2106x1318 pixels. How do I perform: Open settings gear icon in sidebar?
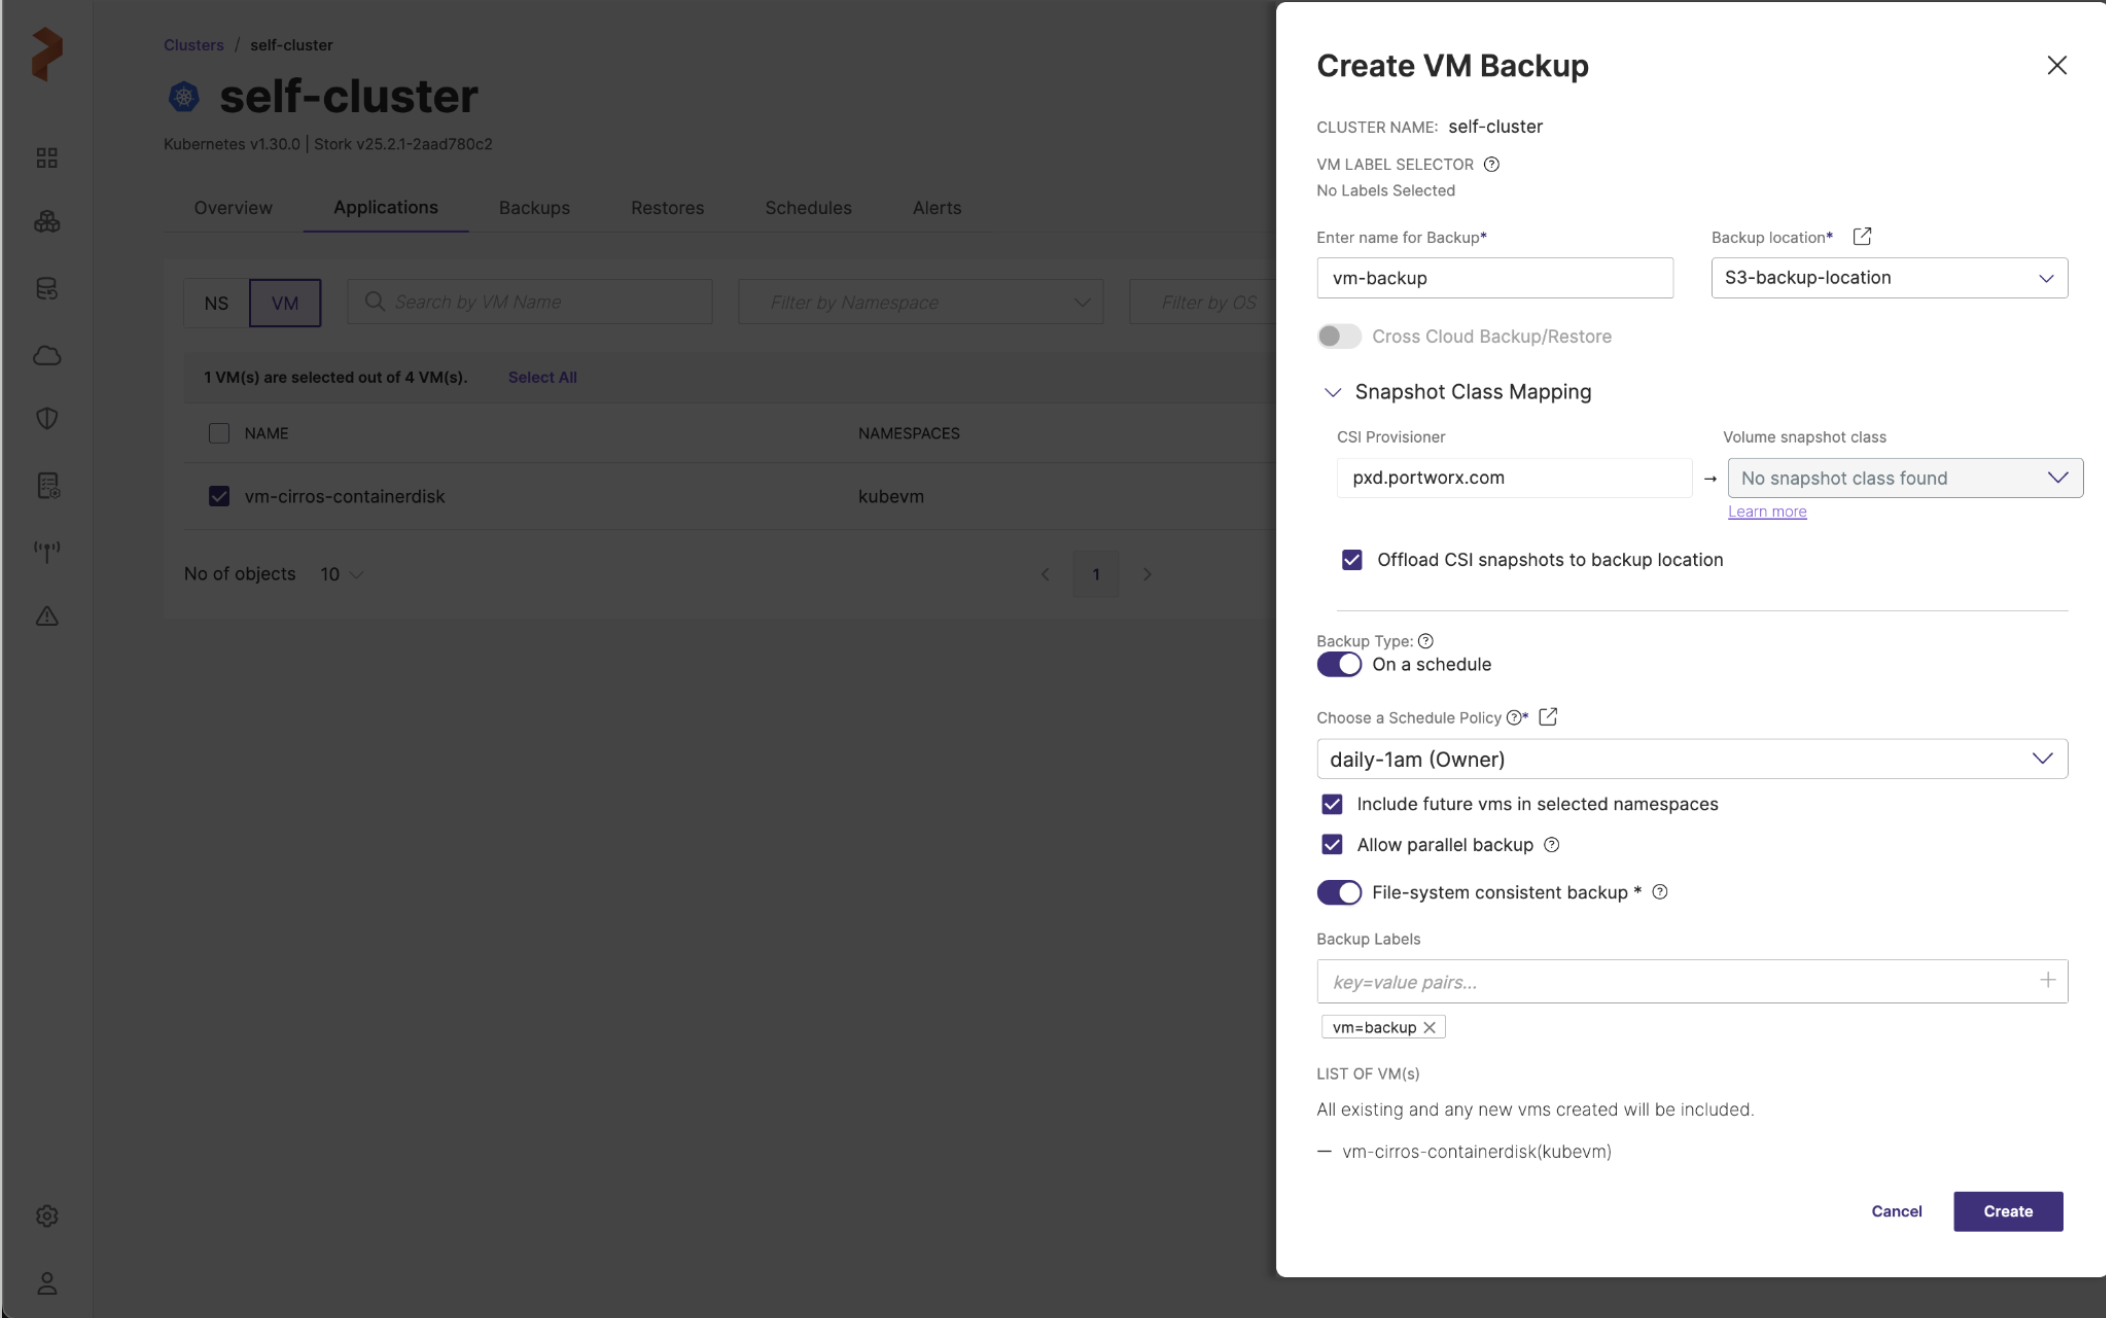(47, 1216)
